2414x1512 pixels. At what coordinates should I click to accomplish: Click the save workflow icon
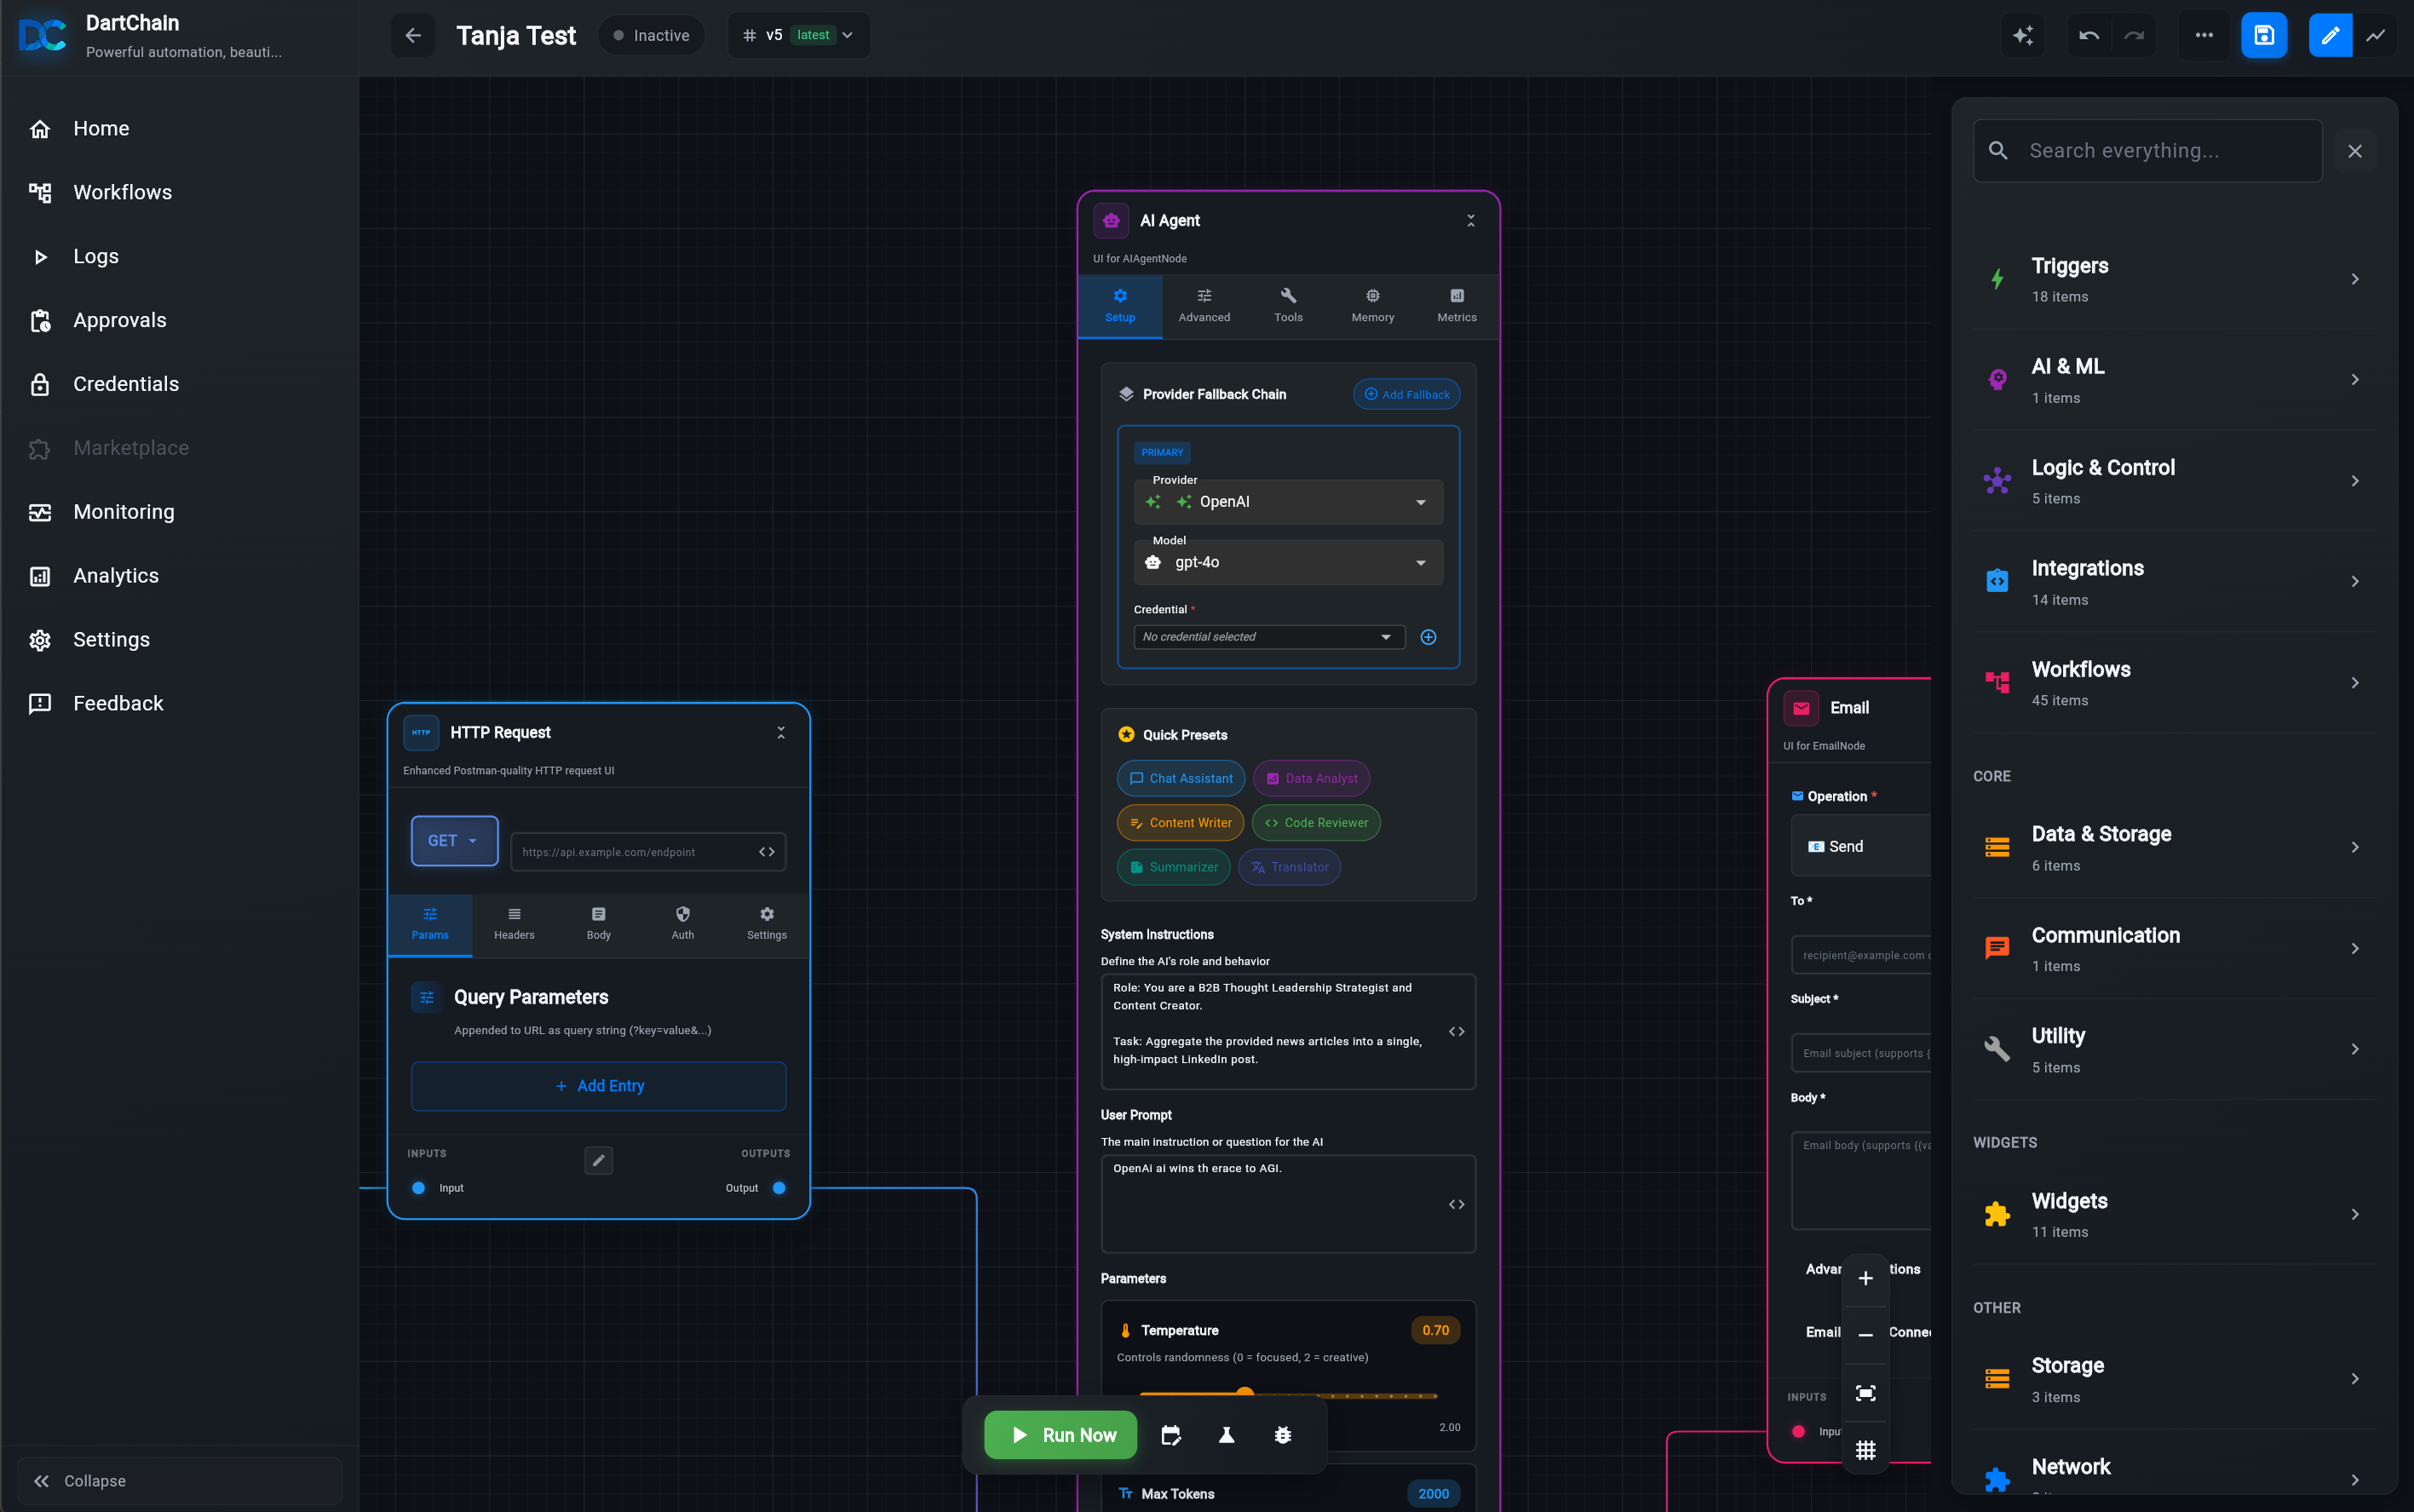2263,35
